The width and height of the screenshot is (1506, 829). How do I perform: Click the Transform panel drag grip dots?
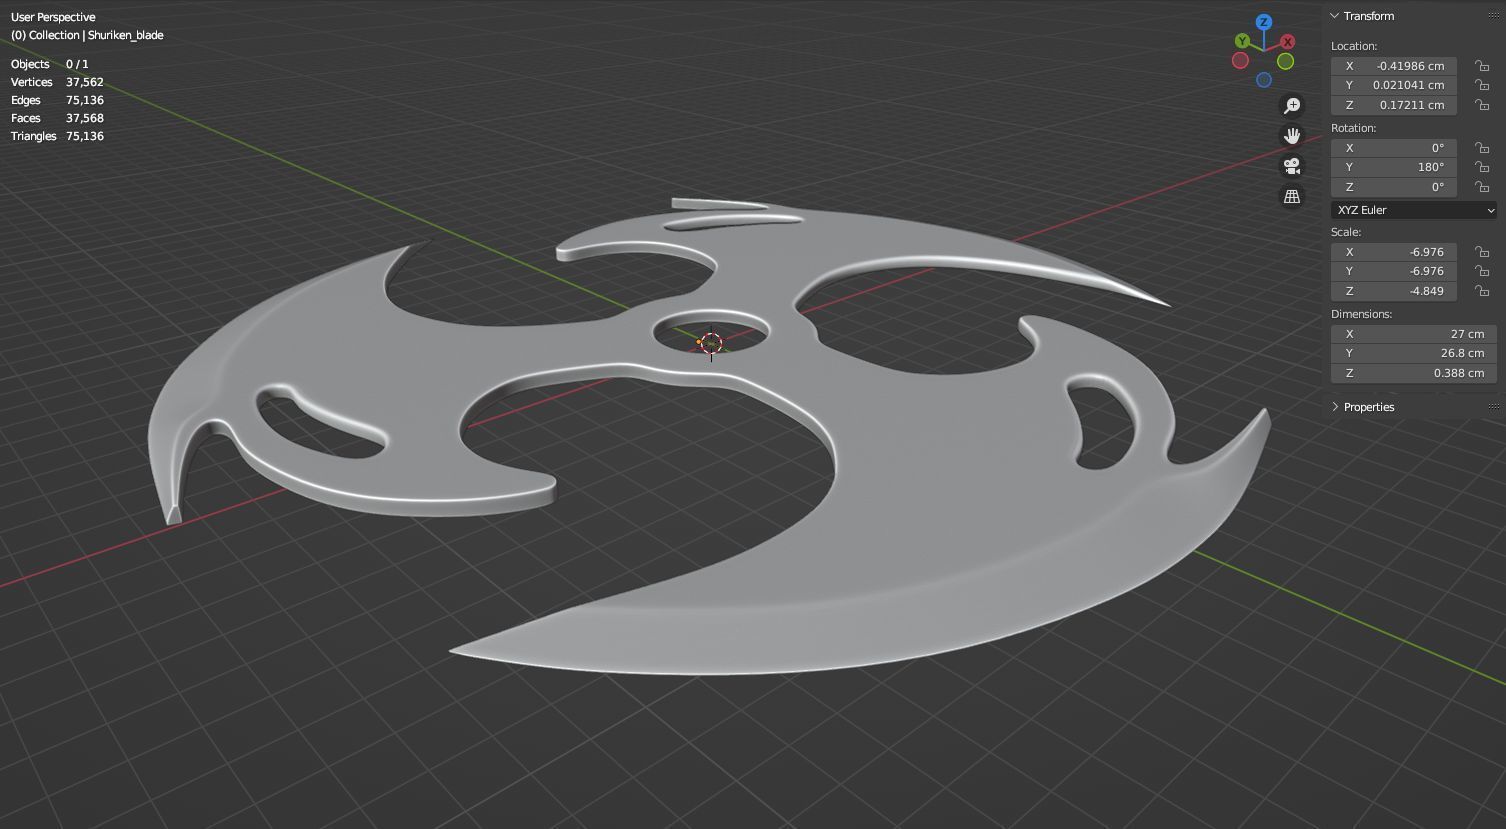[1494, 16]
